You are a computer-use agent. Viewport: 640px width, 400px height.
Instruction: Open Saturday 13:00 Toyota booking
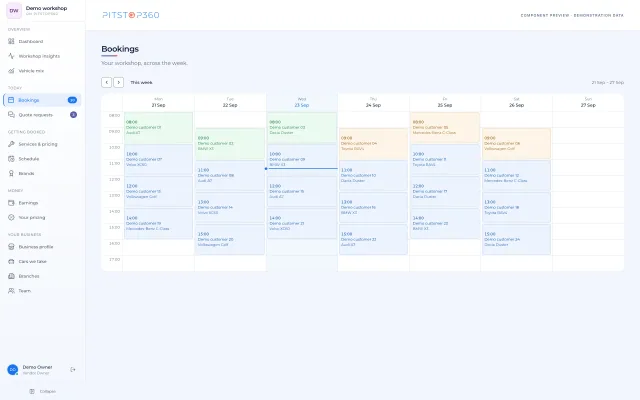516,208
